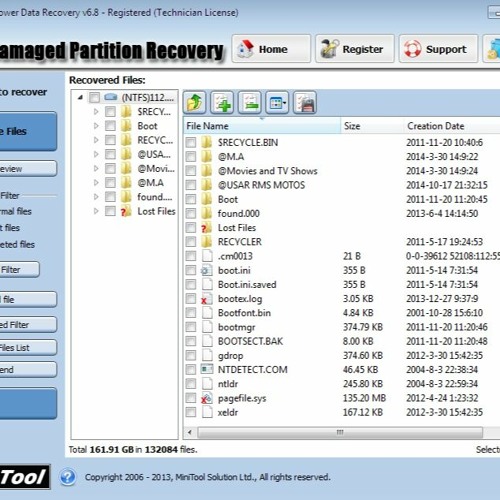The width and height of the screenshot is (500, 500).
Task: Click the Filter button in sidebar
Action: [19, 269]
